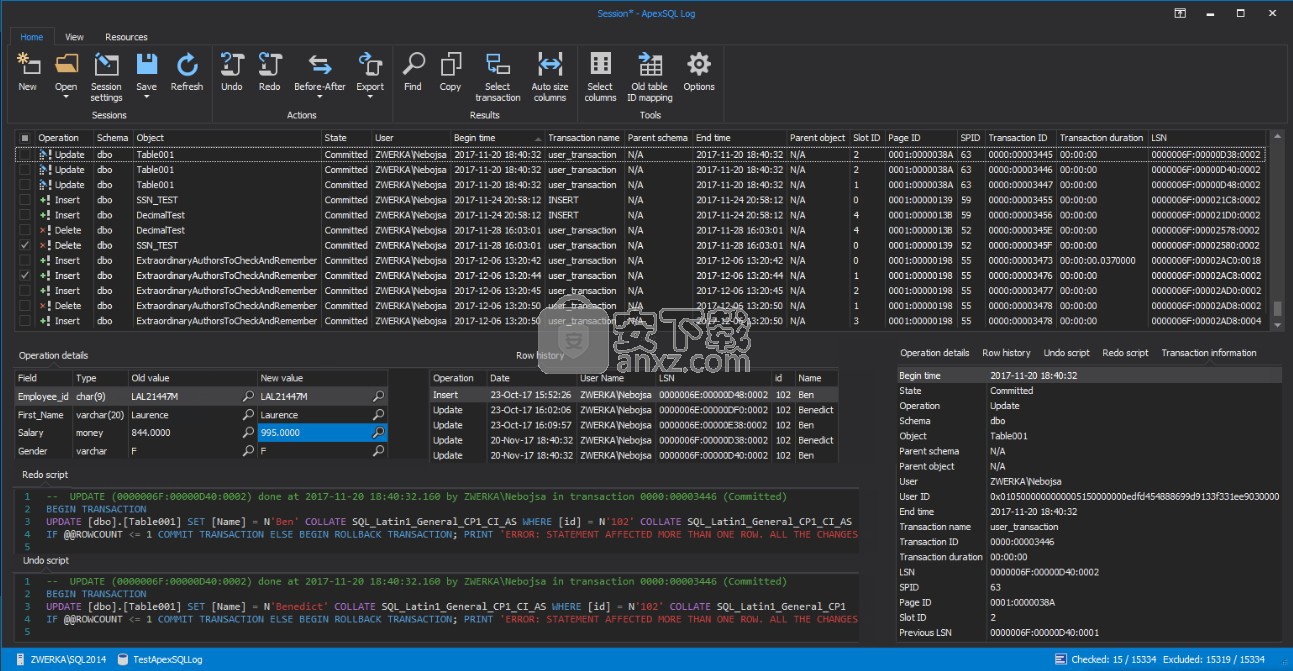Expand the Open dropdown arrow
This screenshot has height=671, width=1293.
tap(66, 98)
